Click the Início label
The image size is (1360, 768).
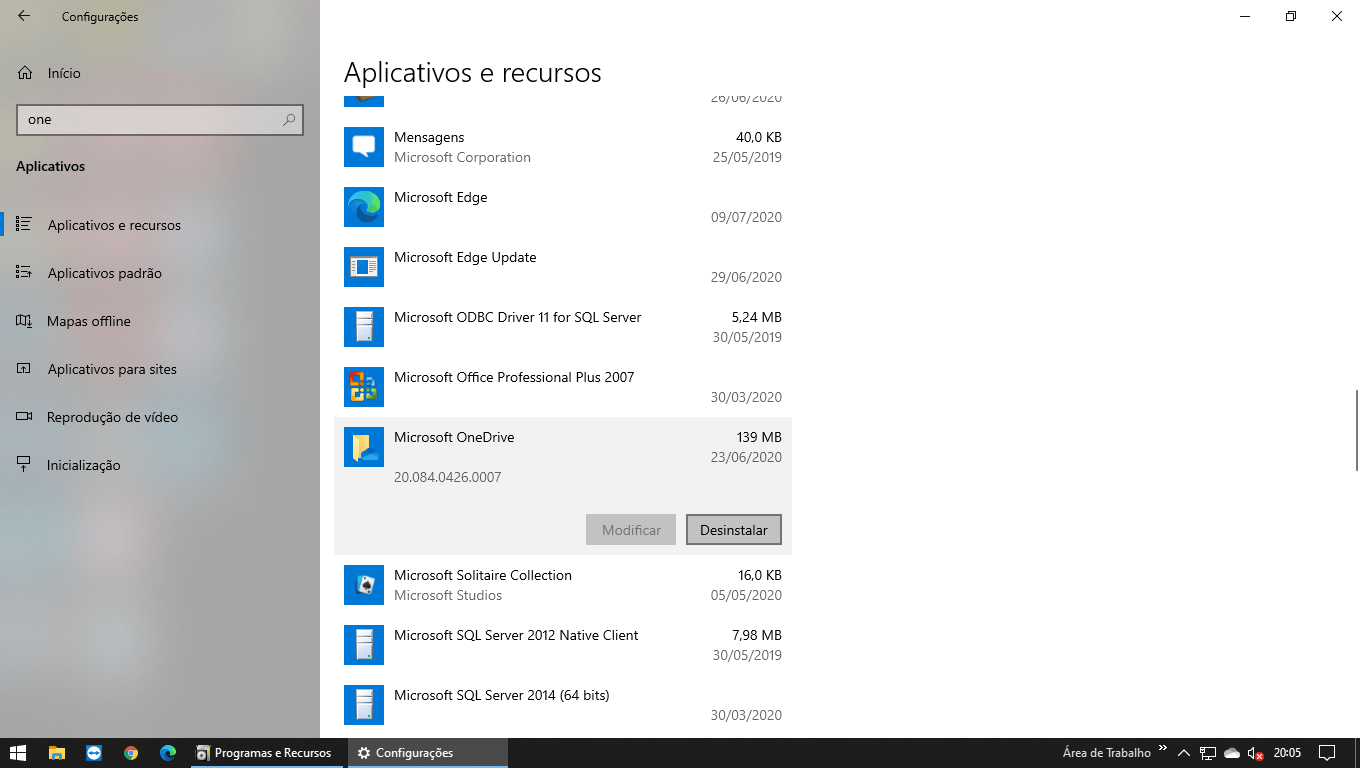64,73
